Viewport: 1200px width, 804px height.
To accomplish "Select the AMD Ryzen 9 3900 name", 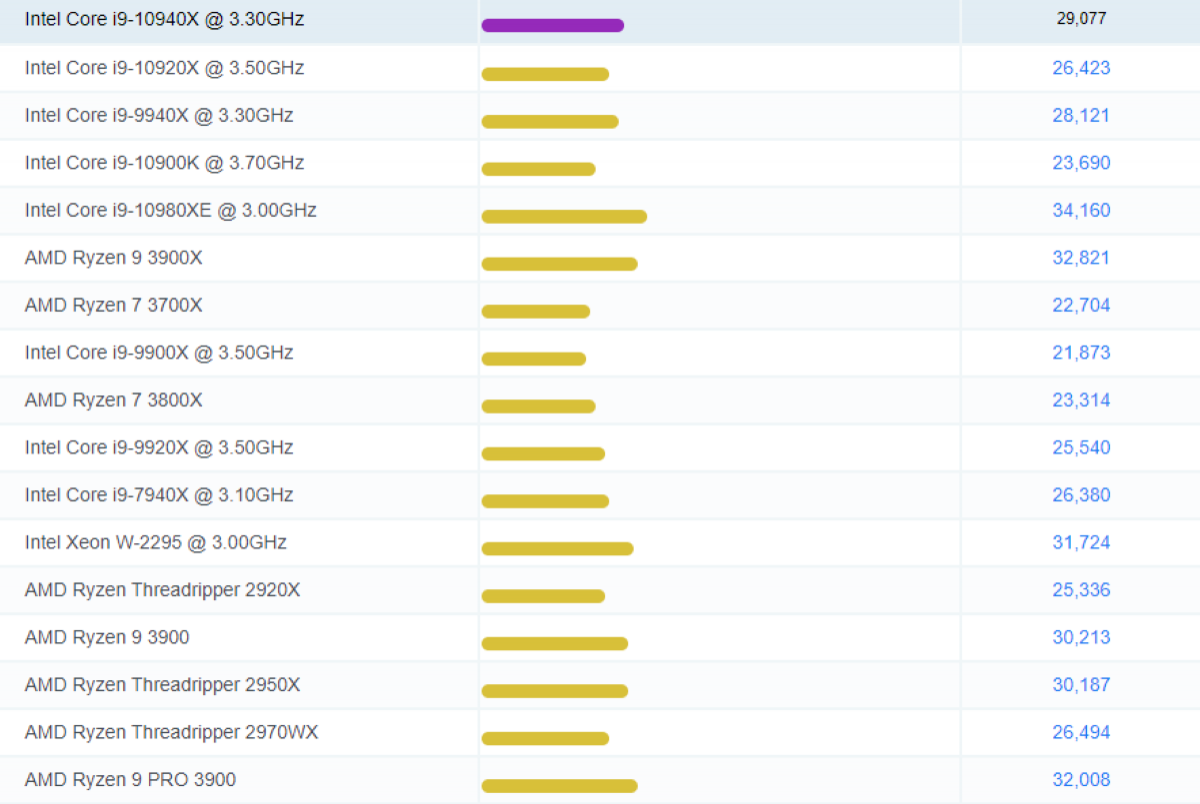I will point(107,637).
